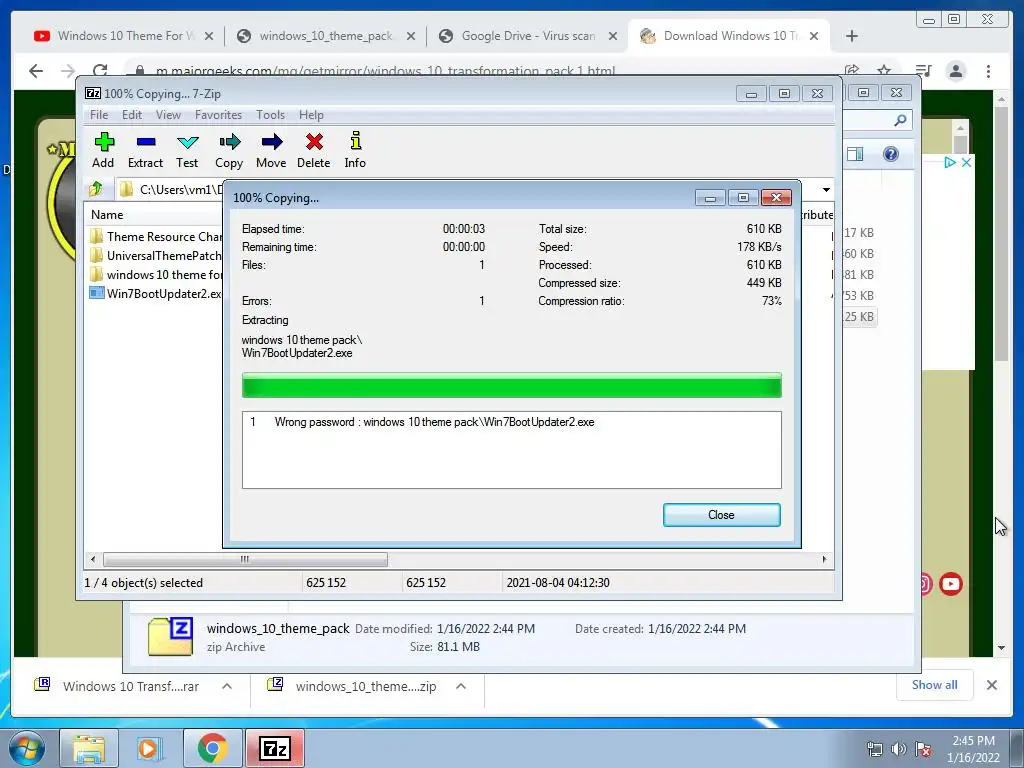Image resolution: width=1024 pixels, height=768 pixels.
Task: Click Chrome reload page icon
Action: tap(100, 71)
